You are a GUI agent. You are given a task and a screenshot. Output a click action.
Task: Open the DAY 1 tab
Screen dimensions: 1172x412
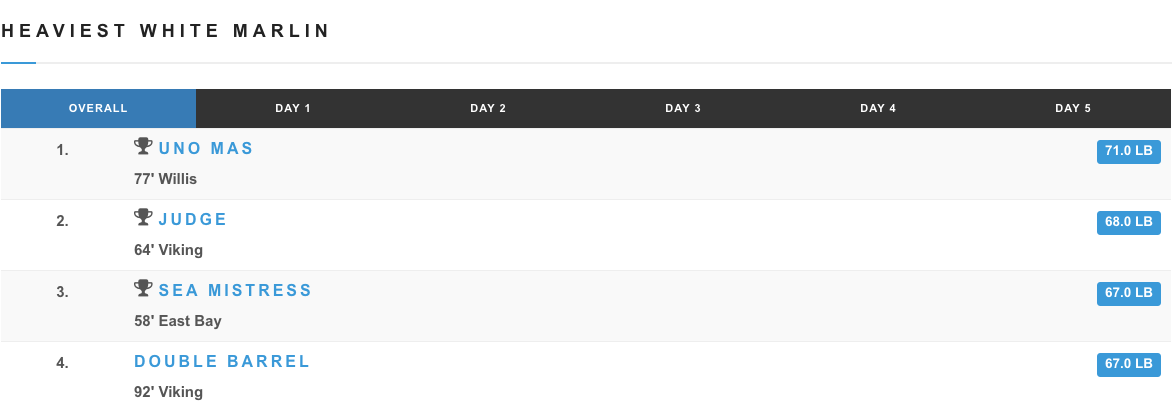click(x=293, y=108)
